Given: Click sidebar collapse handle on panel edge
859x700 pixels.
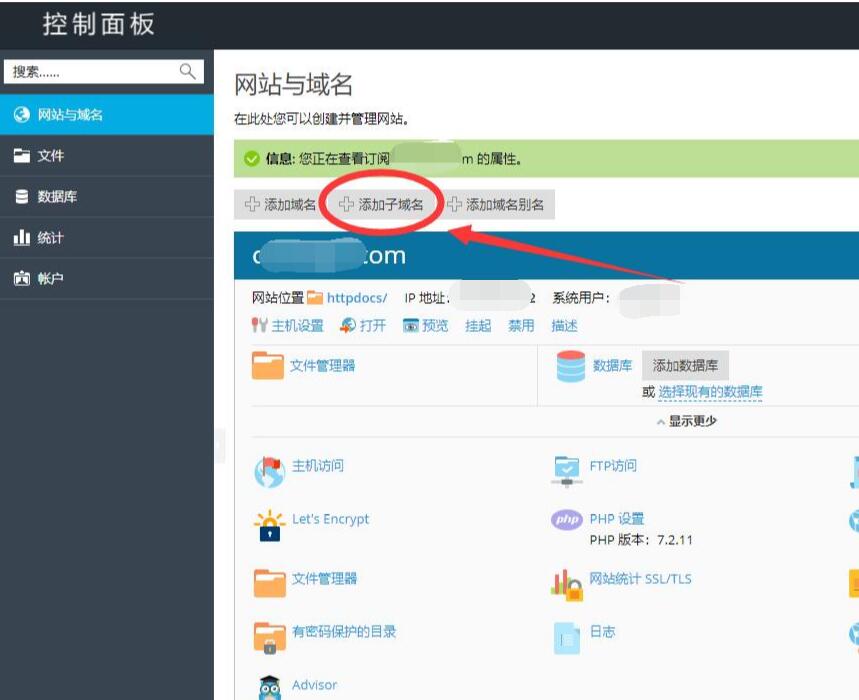Looking at the screenshot, I should 220,446.
